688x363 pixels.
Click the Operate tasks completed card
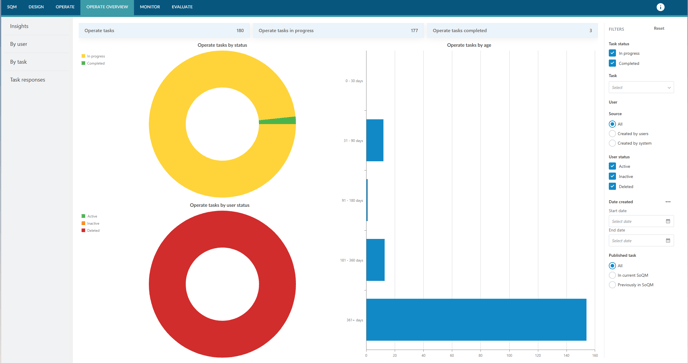[512, 31]
